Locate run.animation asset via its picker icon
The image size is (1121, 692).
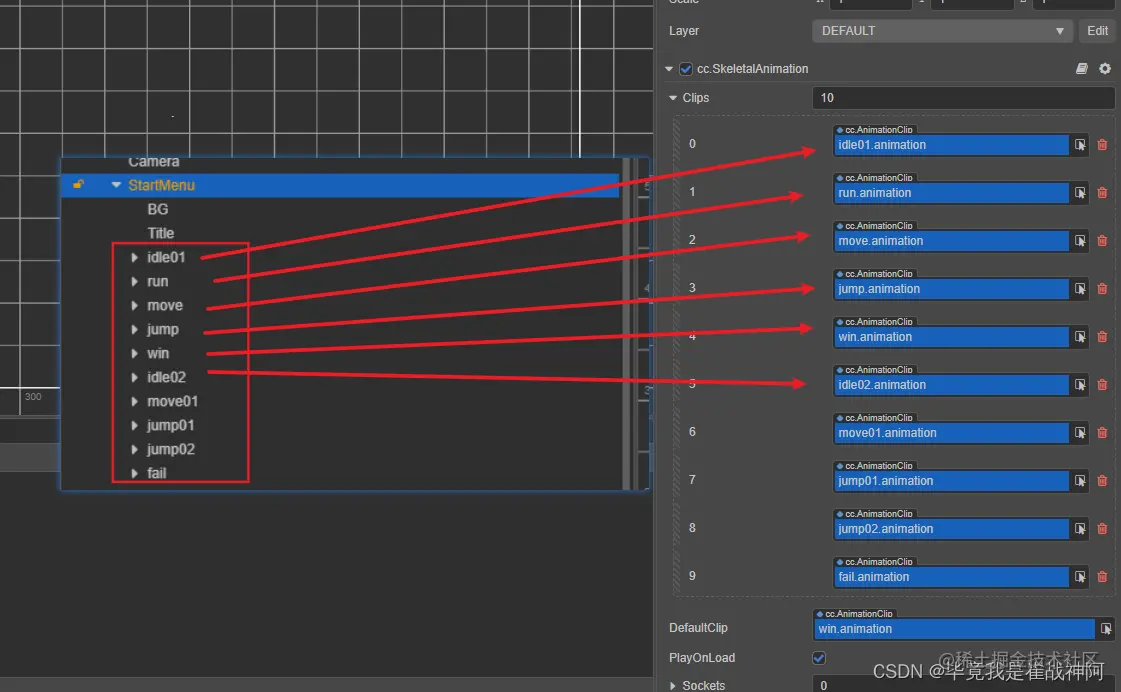pos(1080,193)
